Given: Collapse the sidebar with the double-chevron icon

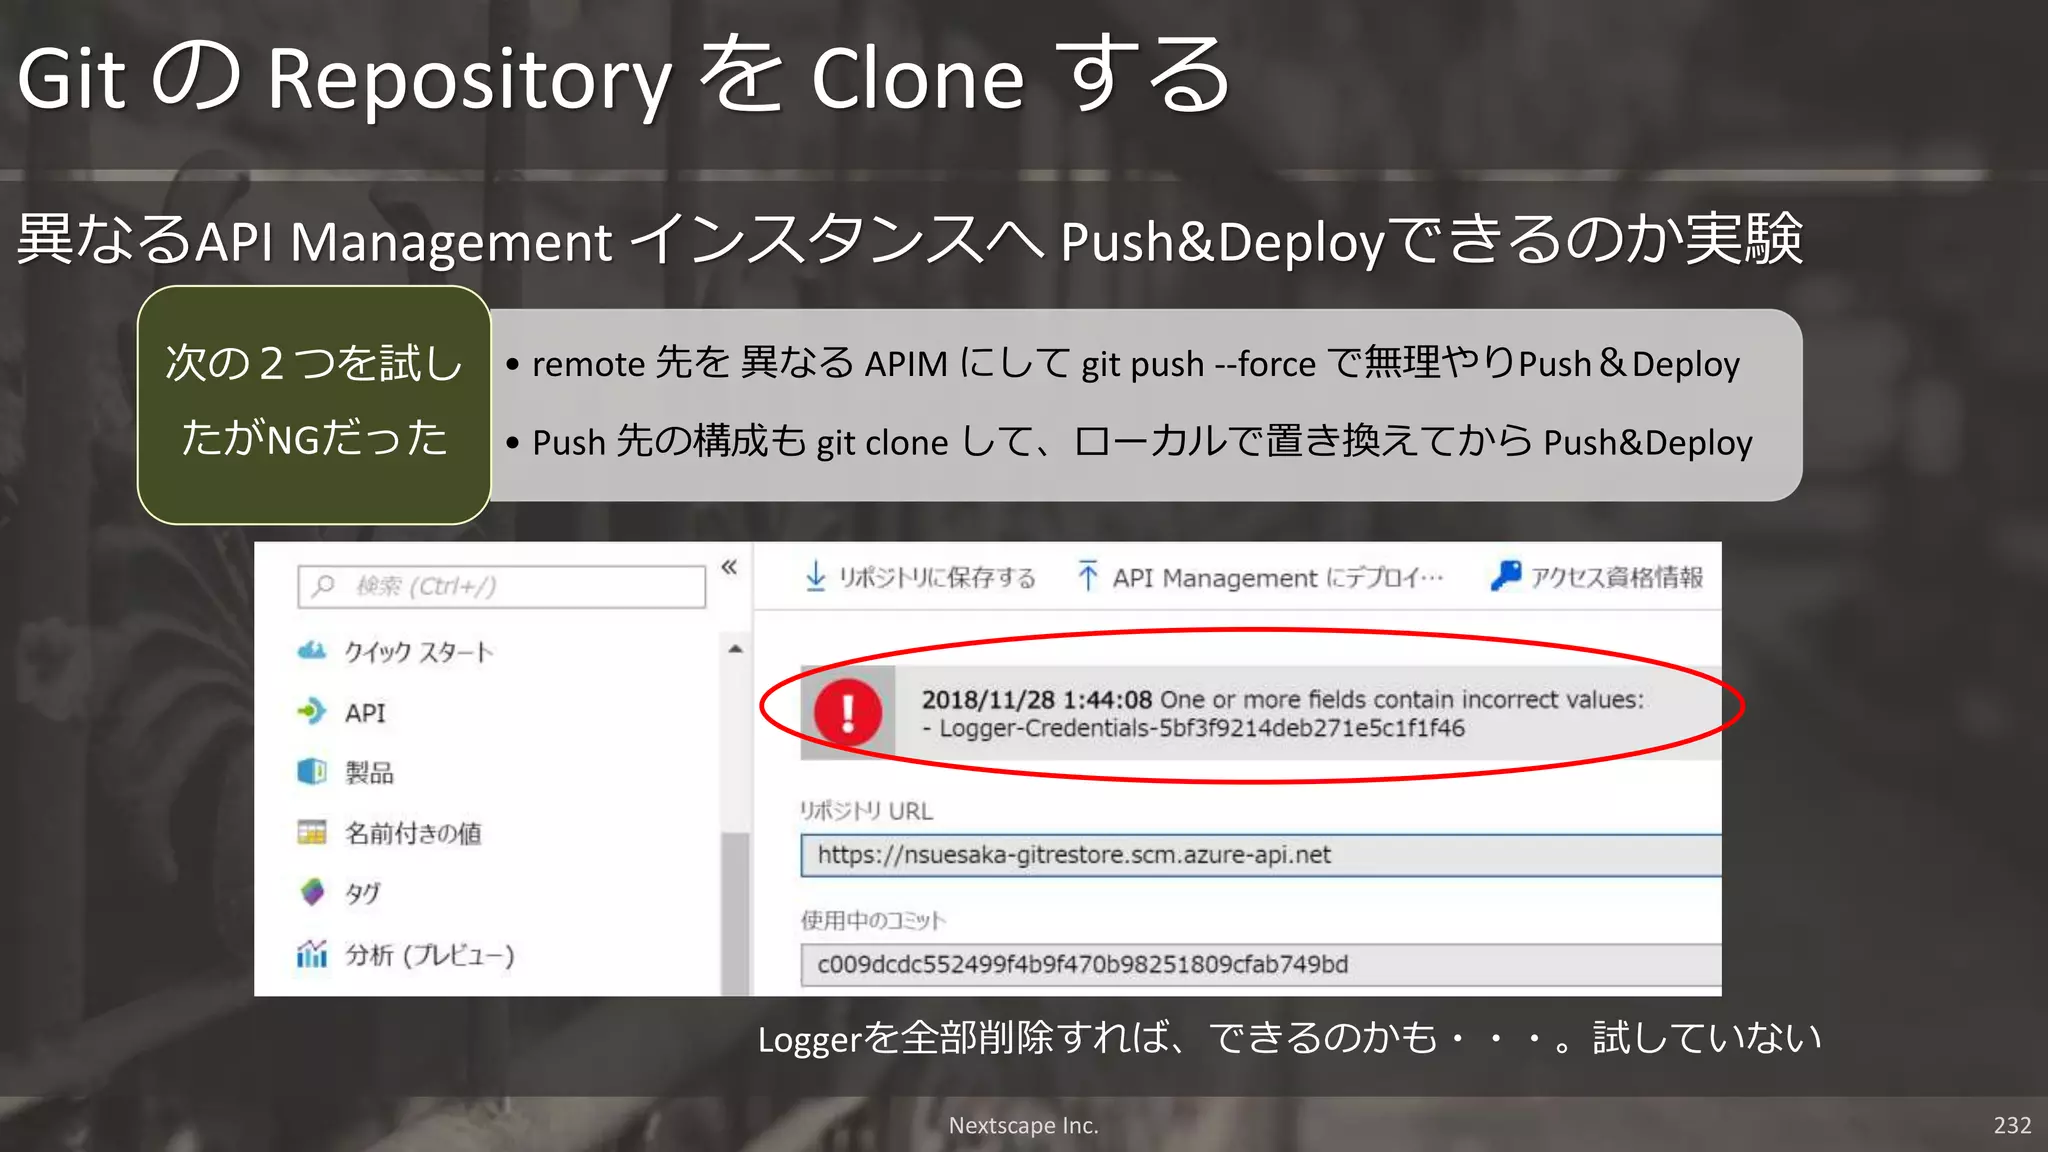Looking at the screenshot, I should 729,567.
